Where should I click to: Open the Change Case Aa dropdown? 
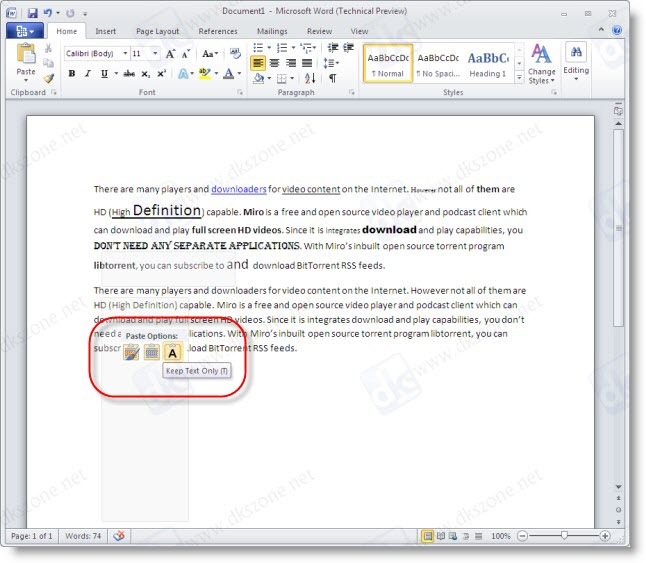pos(210,54)
